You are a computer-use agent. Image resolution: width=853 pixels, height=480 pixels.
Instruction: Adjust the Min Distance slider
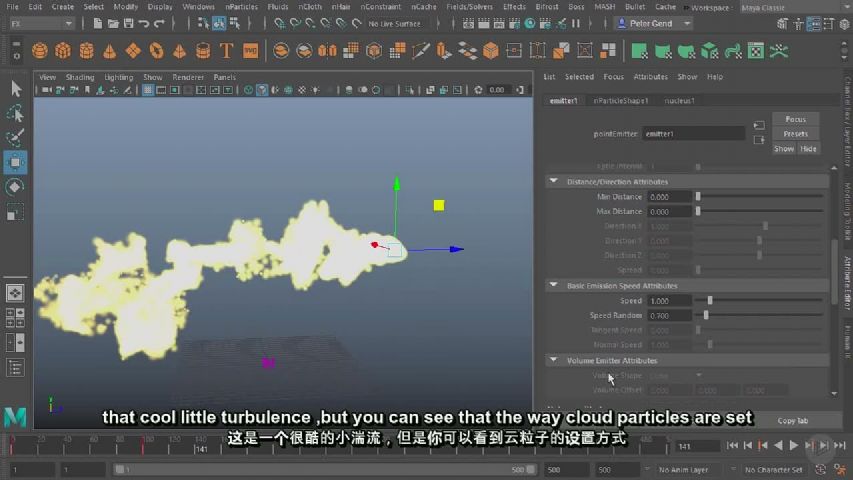coord(698,196)
